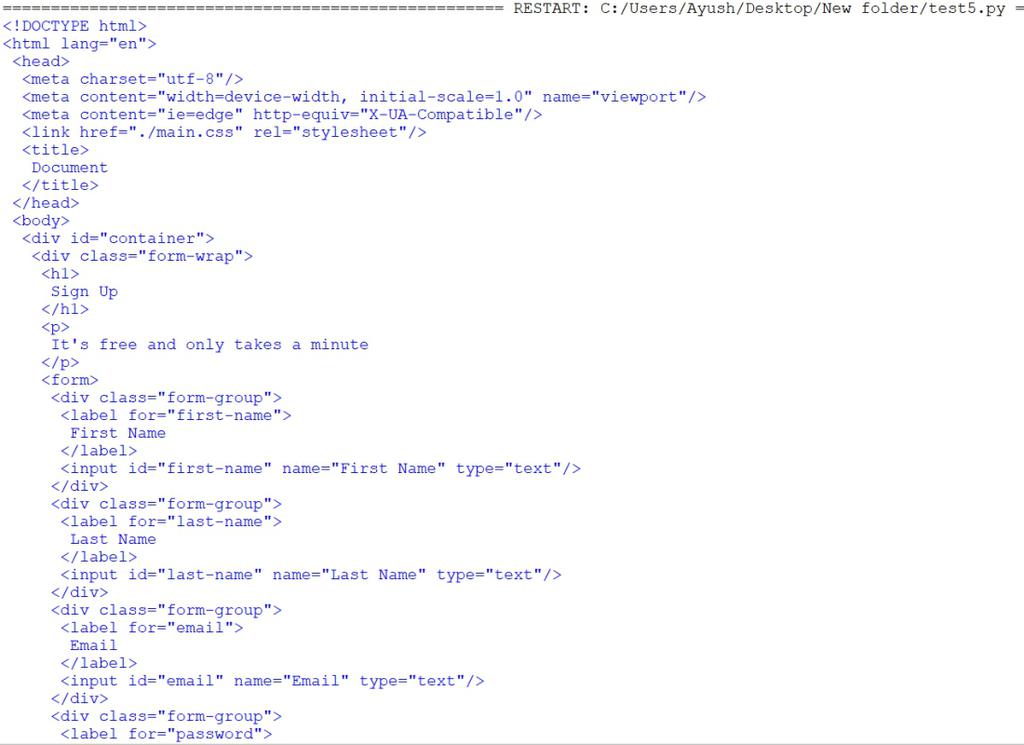Viewport: 1024px width, 745px height.
Task: Click the div class="form-wrap" line
Action: 142,256
